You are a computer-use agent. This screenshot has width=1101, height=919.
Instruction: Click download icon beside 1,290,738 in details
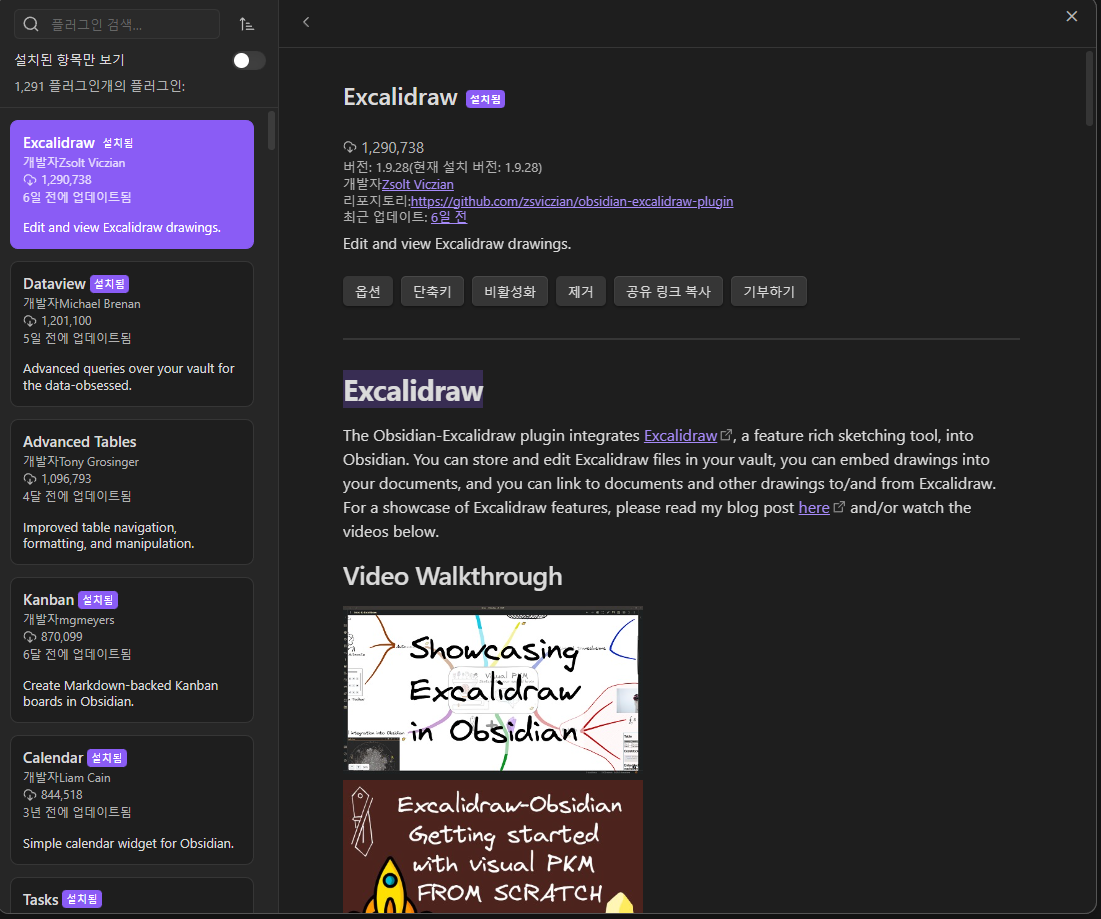click(350, 147)
